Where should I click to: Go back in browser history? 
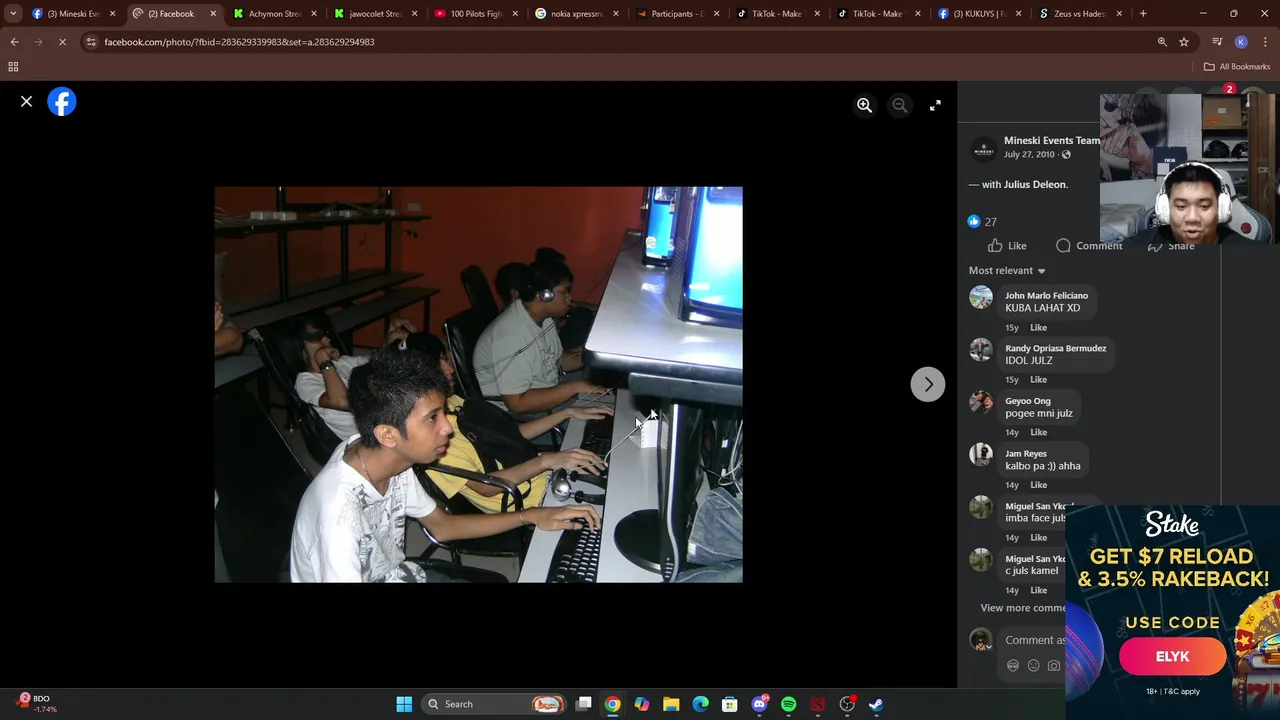tap(14, 42)
